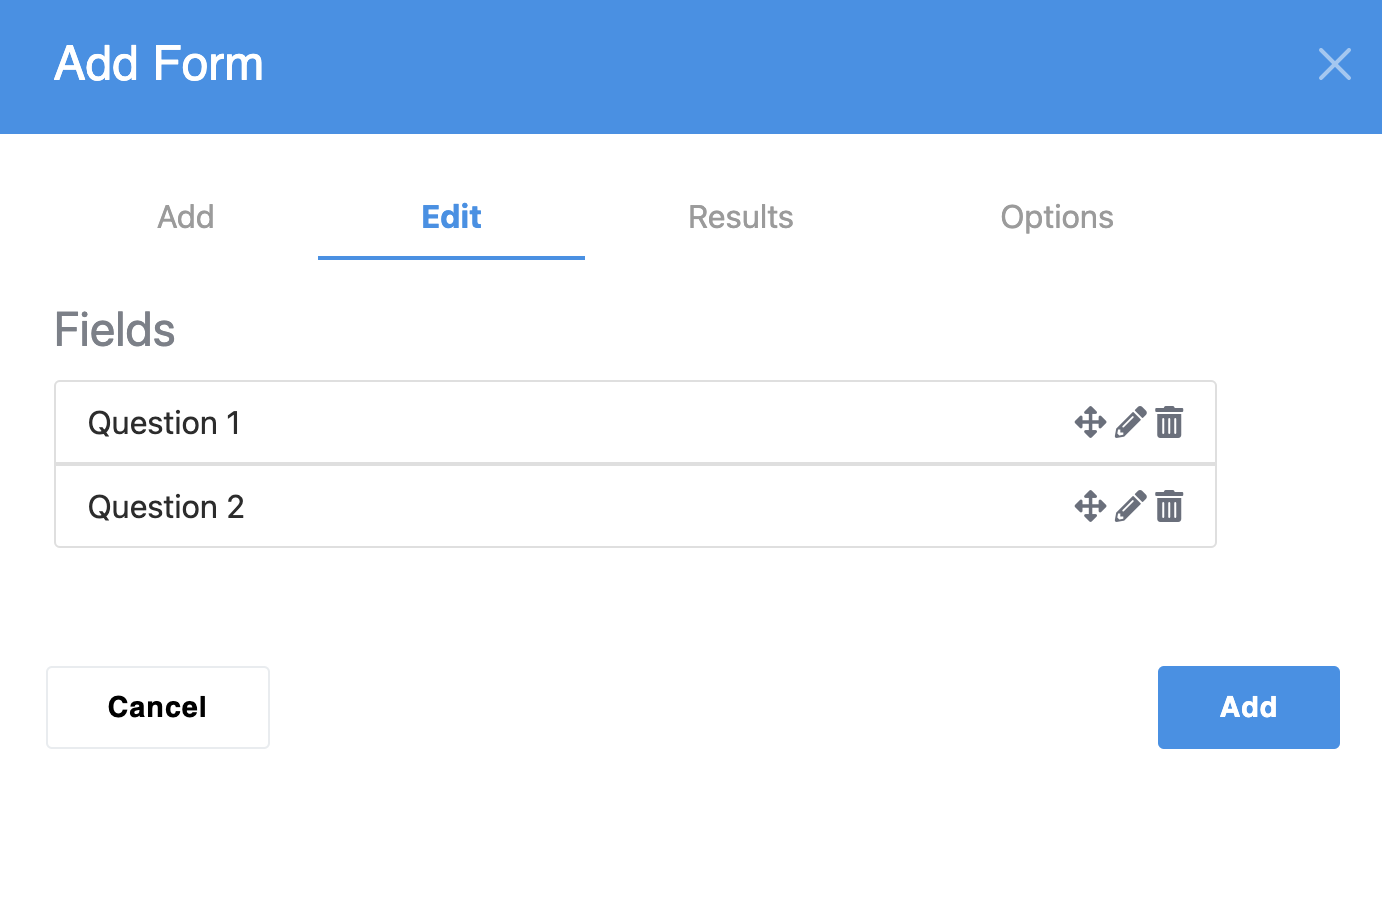Open the pencil editor for Question 2
The image size is (1382, 906).
coord(1130,506)
